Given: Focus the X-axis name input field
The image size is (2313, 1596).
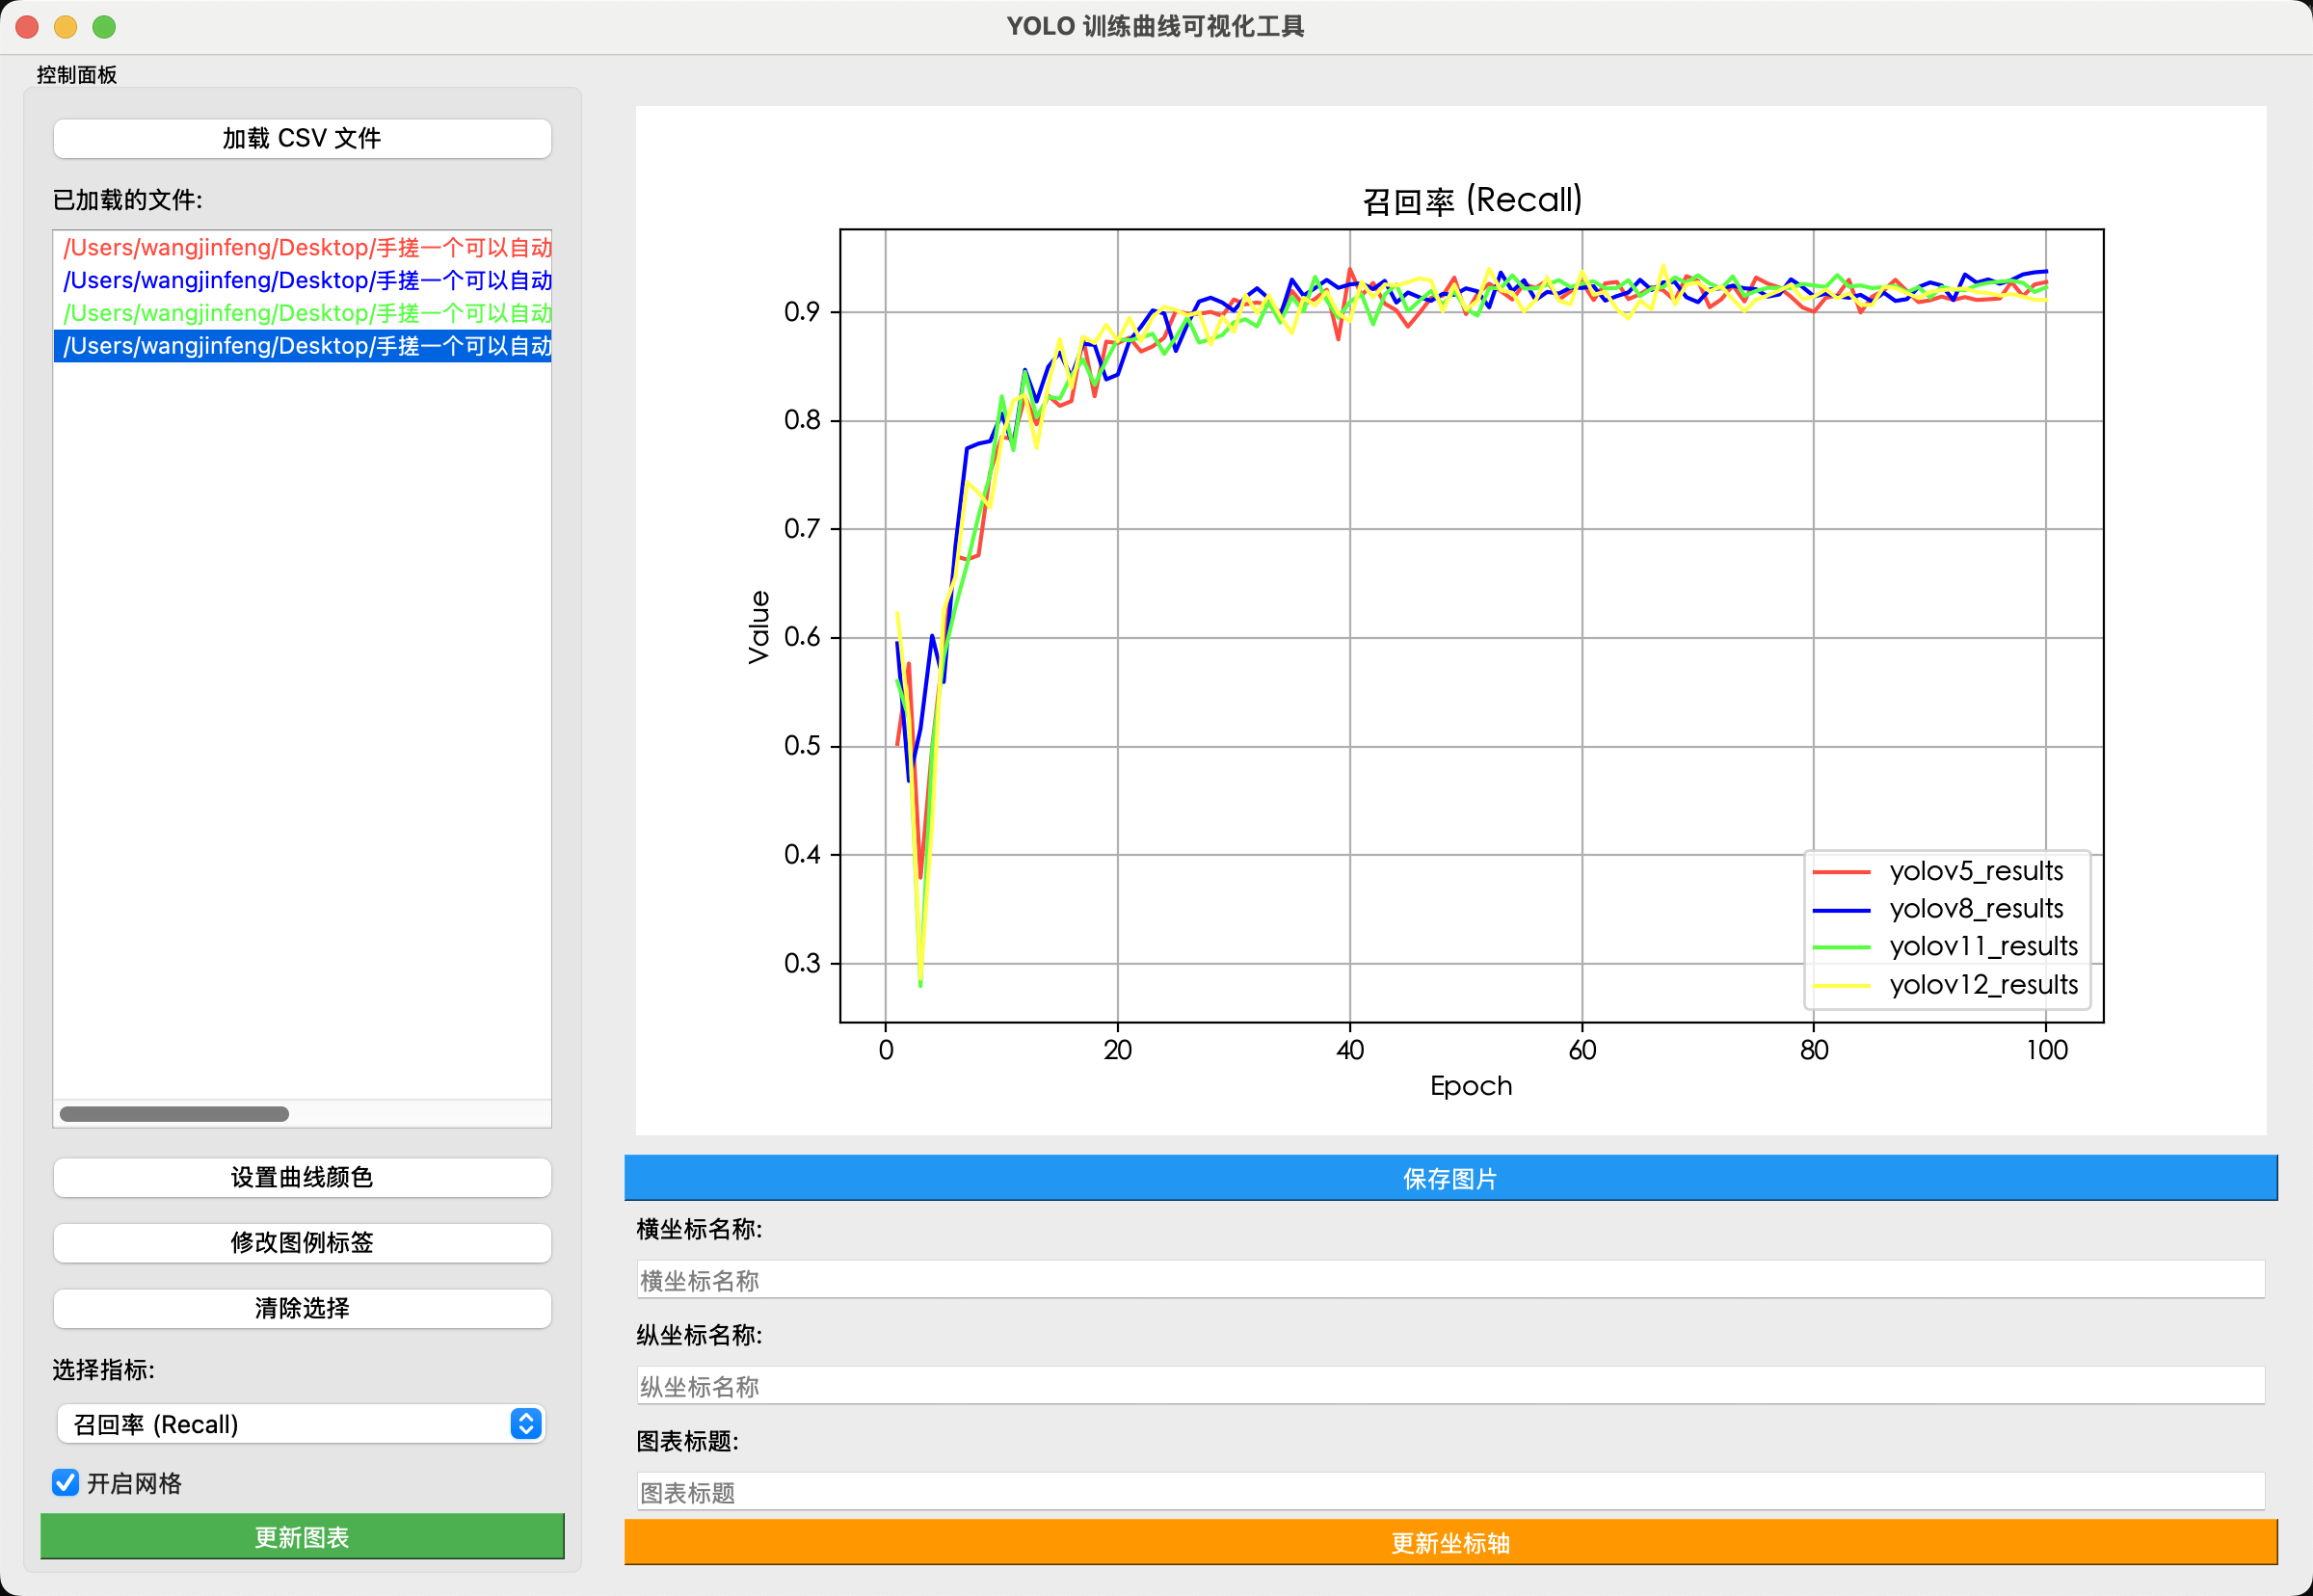Looking at the screenshot, I should point(1449,1280).
